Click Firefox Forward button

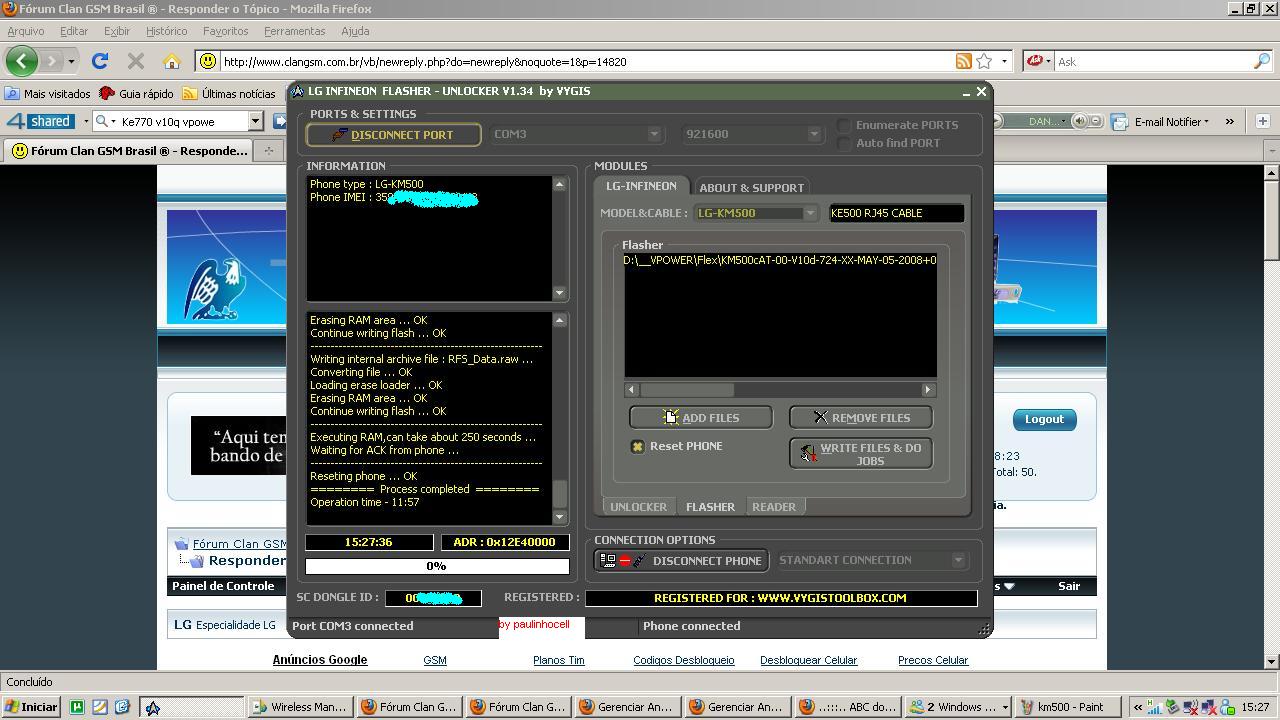click(52, 61)
